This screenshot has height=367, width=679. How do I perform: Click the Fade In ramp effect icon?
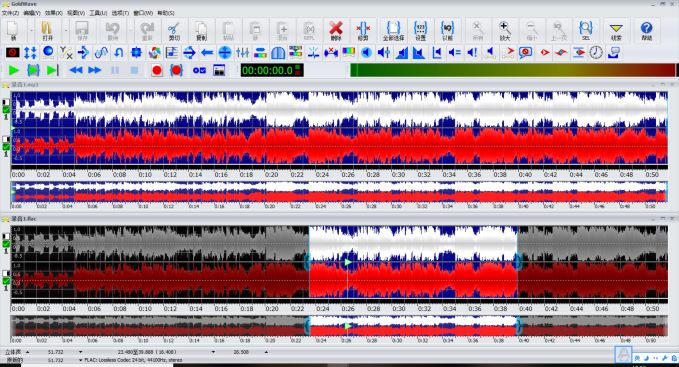[x=401, y=53]
